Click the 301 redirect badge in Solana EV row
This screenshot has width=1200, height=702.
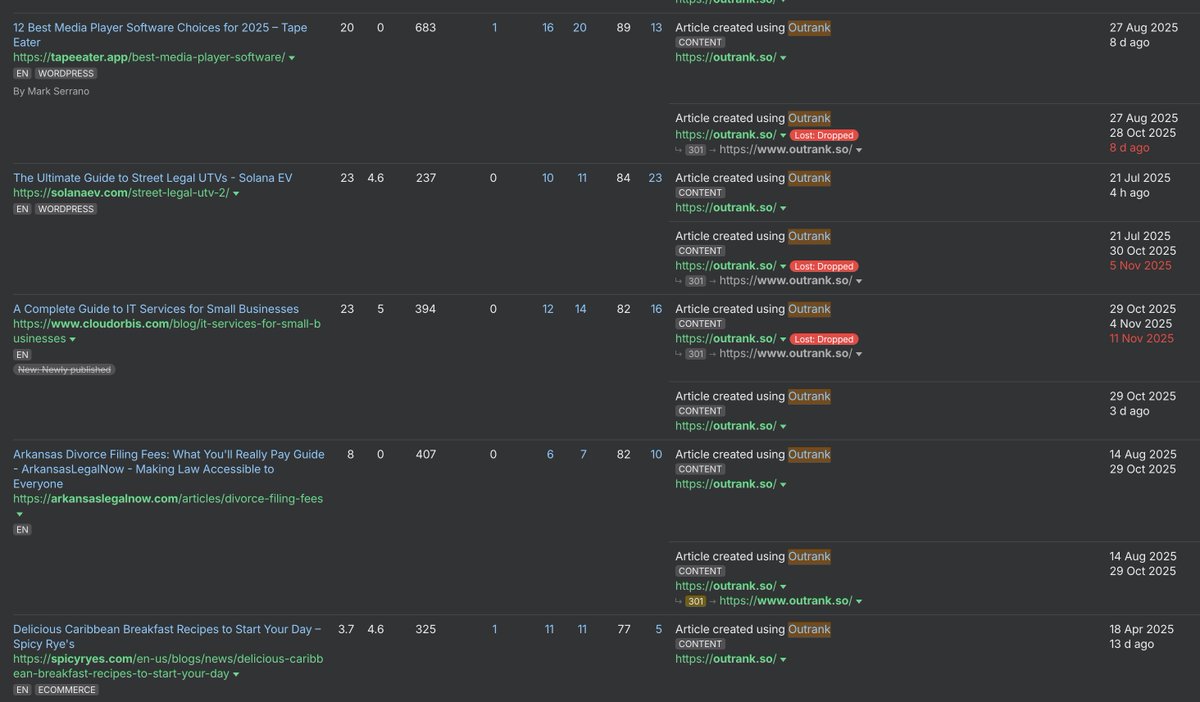coord(696,282)
